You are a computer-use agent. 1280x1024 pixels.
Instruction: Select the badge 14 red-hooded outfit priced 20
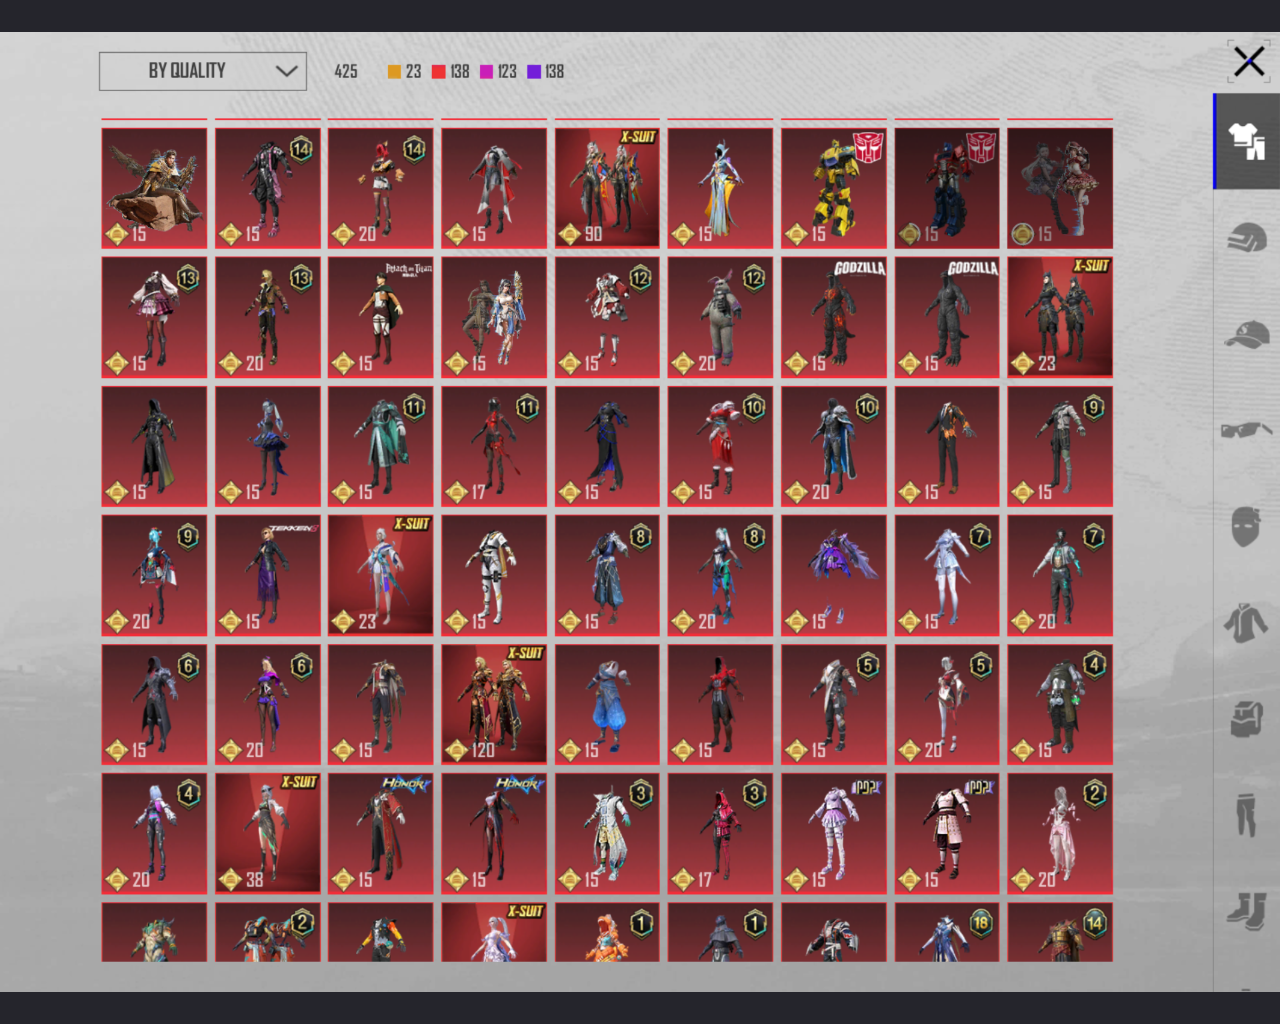[381, 188]
